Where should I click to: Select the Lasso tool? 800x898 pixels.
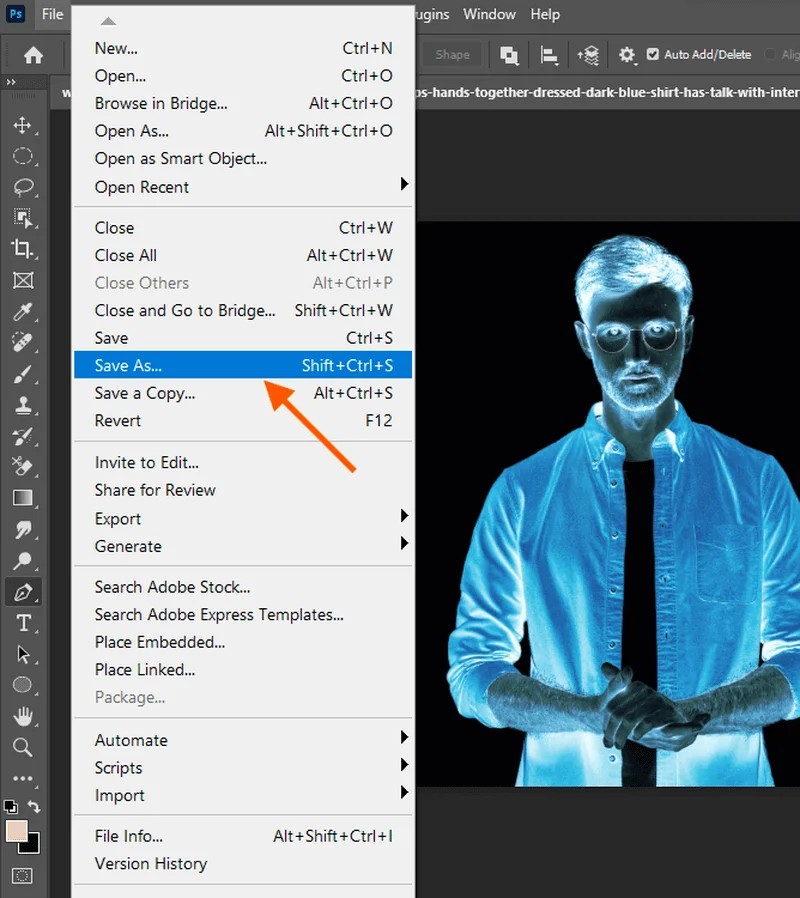23,187
